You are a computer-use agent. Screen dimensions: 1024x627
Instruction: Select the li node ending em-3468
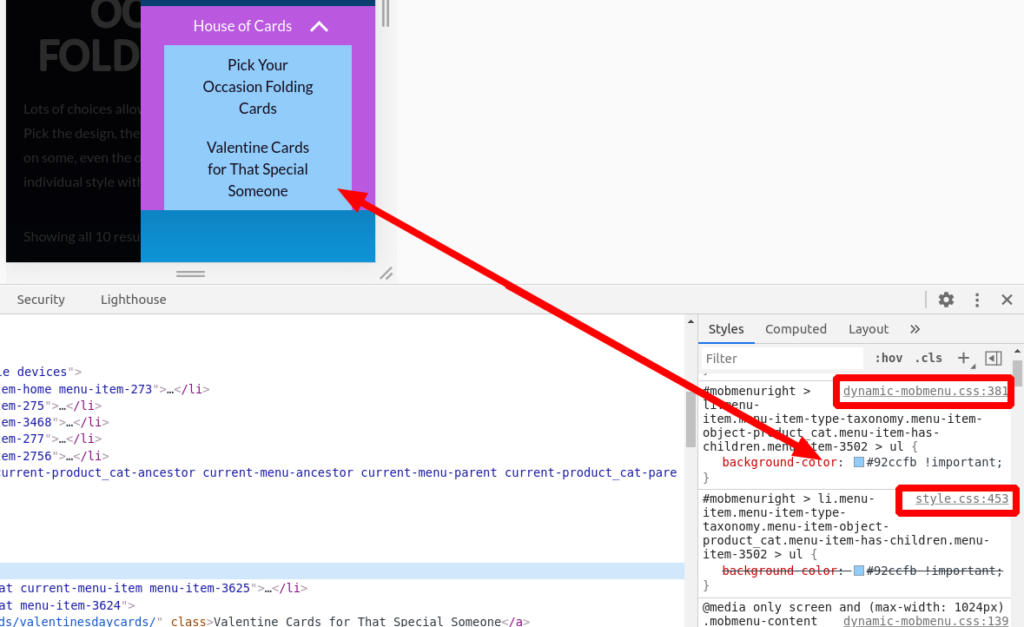[55, 423]
